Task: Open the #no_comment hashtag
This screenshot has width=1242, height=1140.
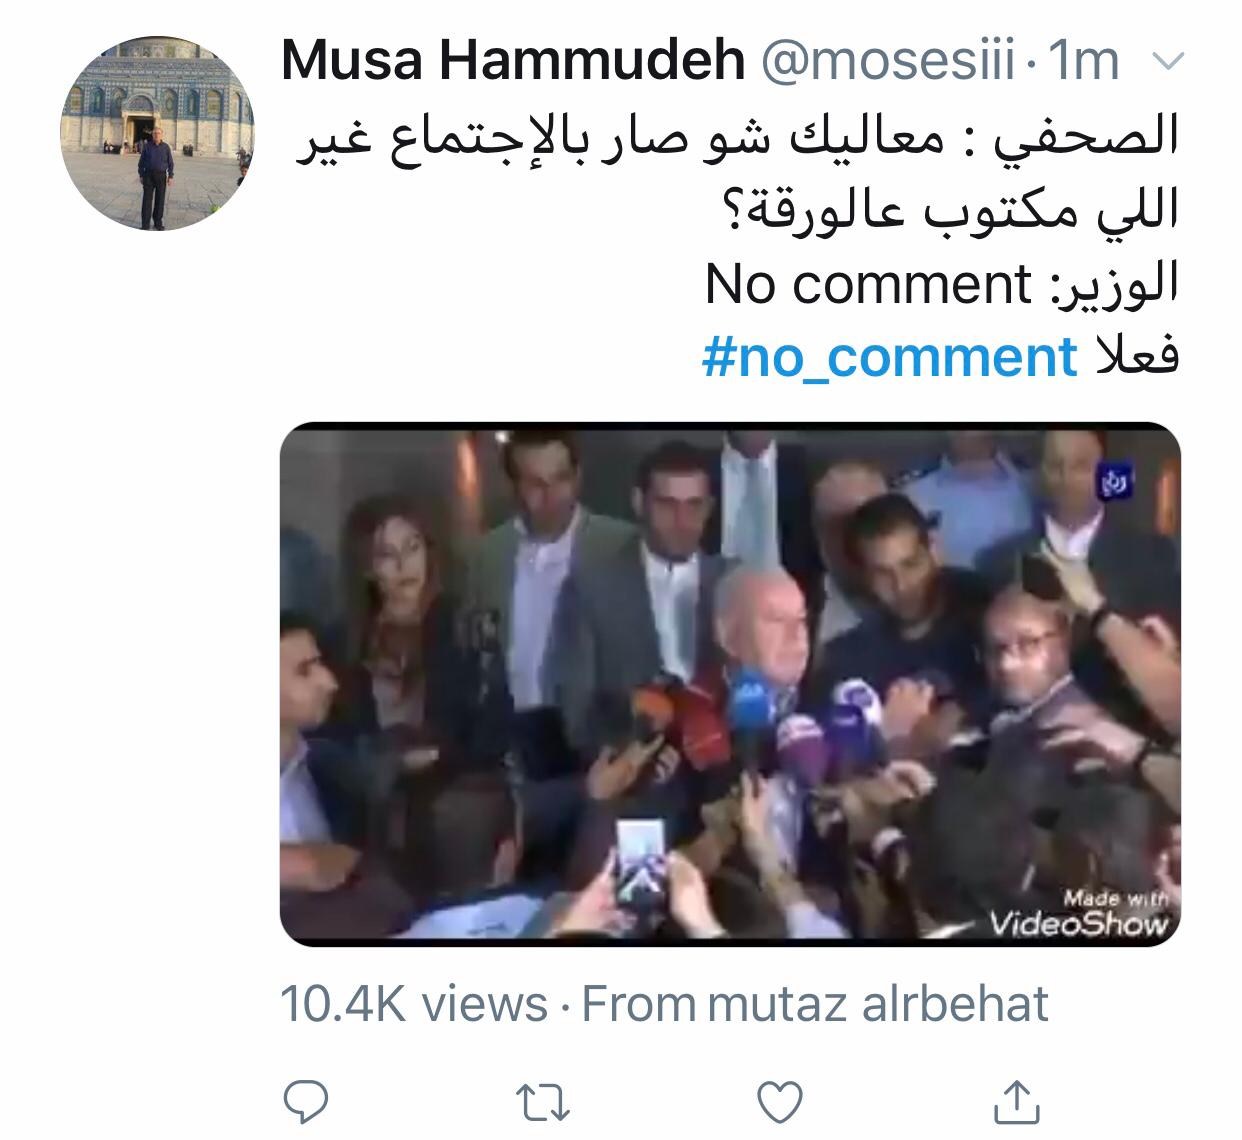Action: pos(890,357)
